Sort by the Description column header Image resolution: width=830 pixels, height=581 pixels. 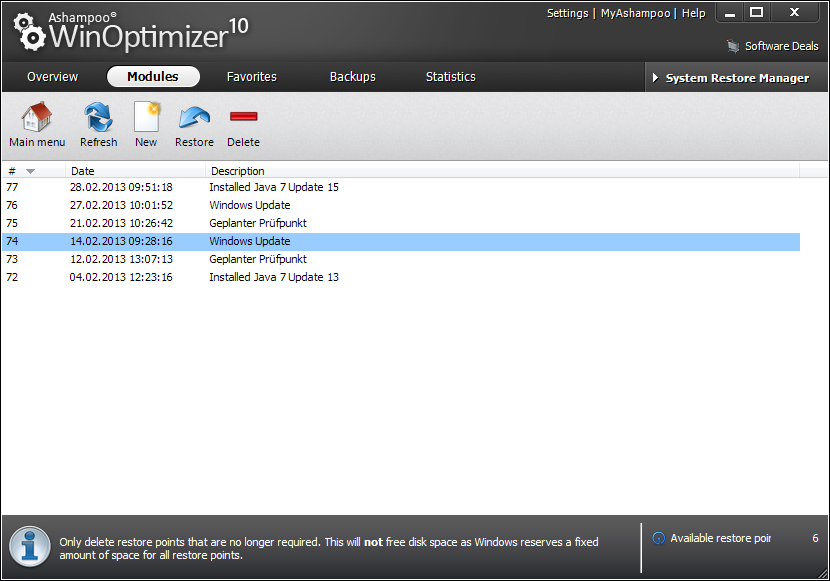(502, 171)
